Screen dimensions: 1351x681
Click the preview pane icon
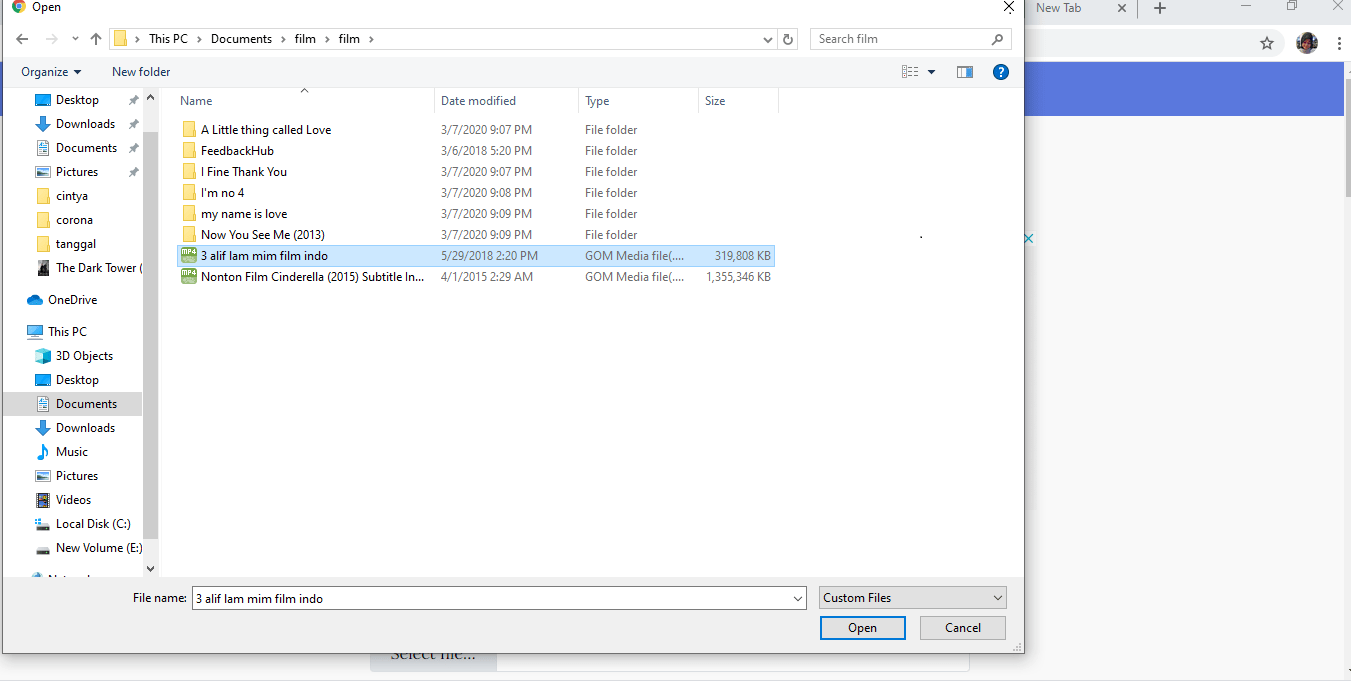(964, 71)
